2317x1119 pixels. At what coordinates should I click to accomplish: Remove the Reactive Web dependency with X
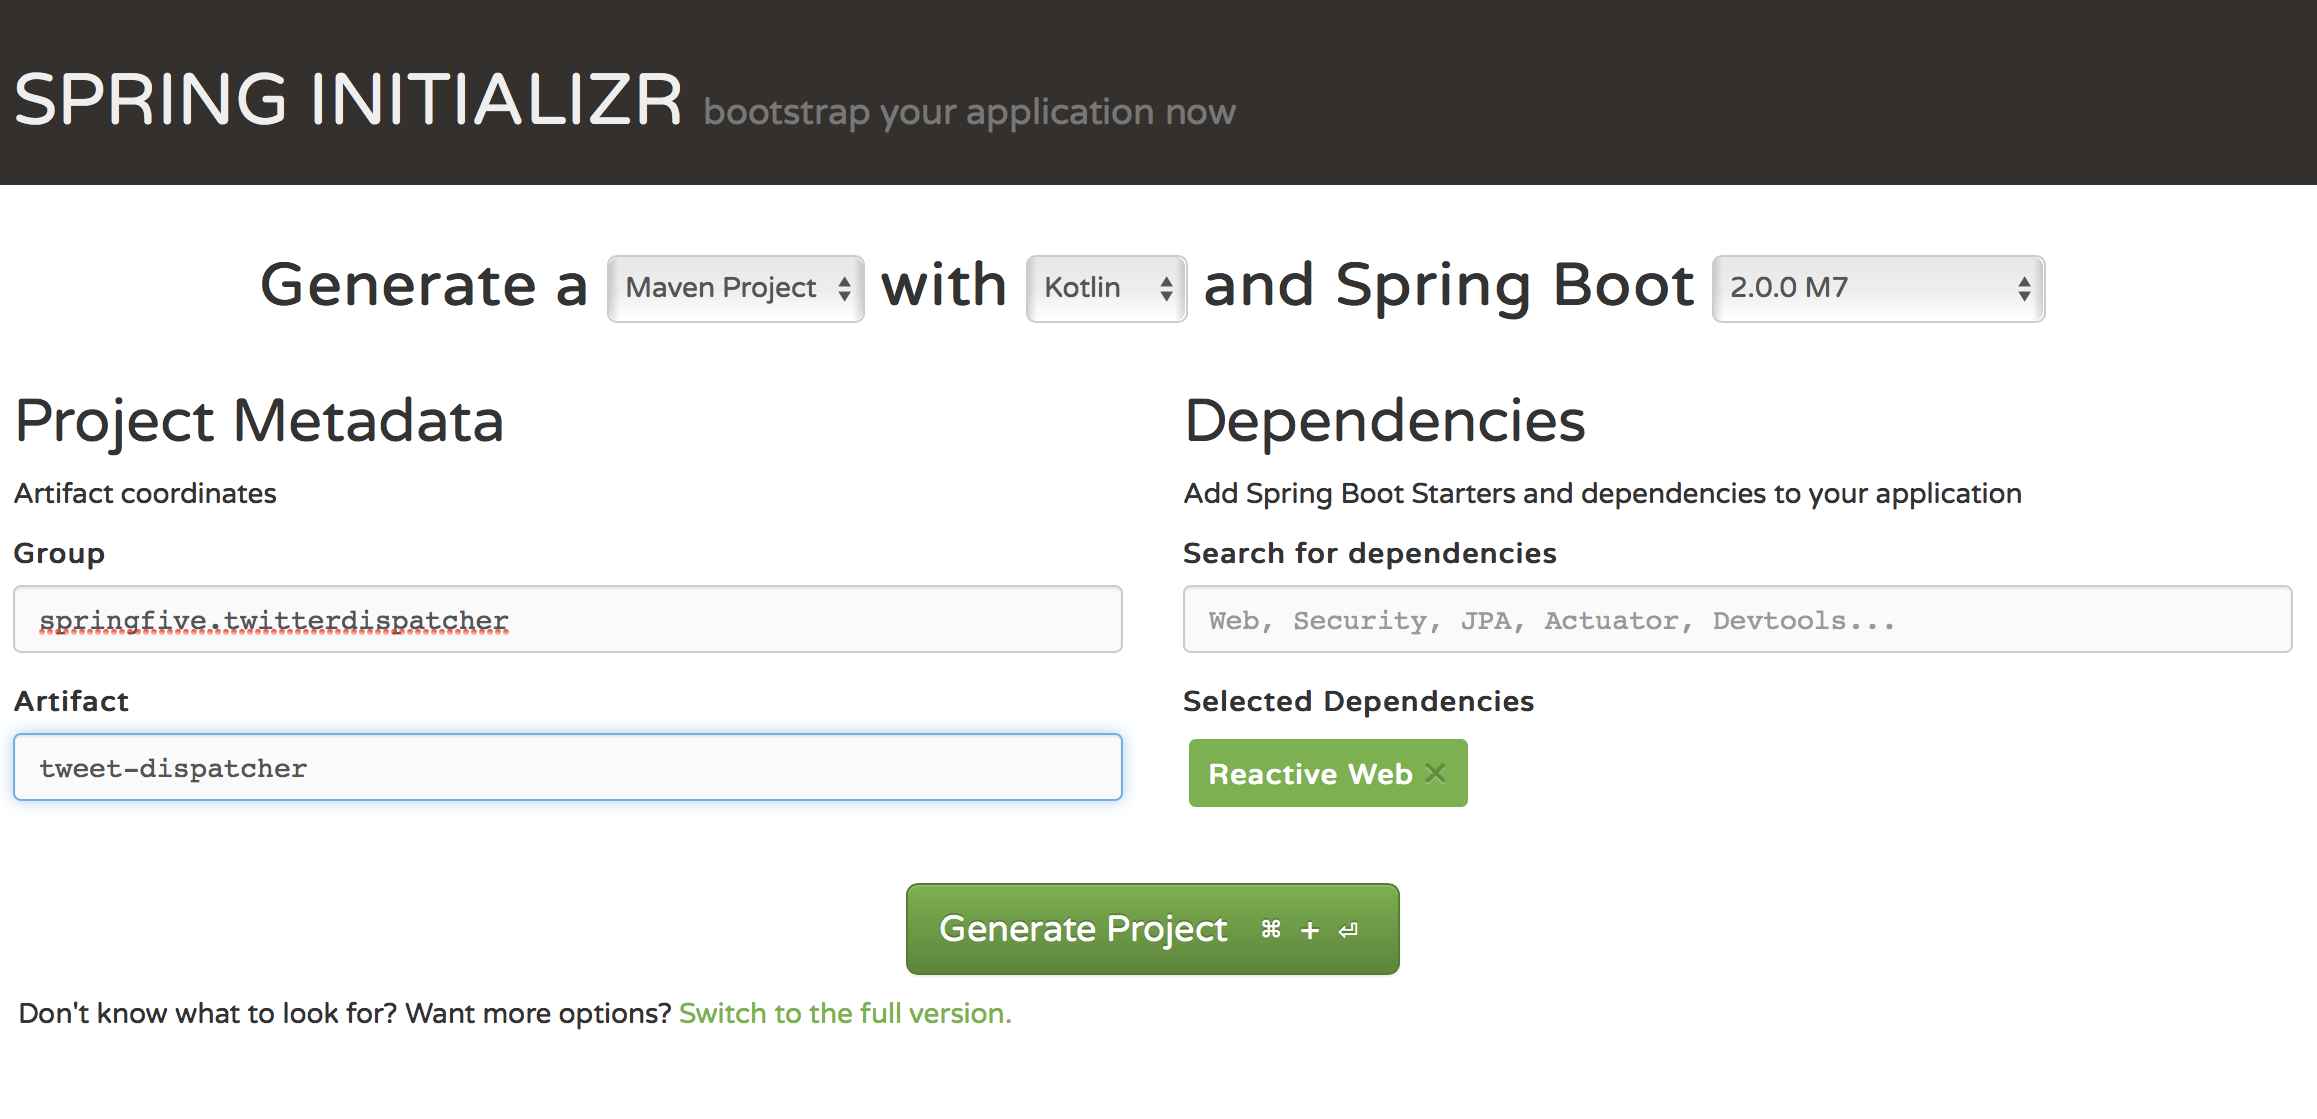click(1436, 773)
